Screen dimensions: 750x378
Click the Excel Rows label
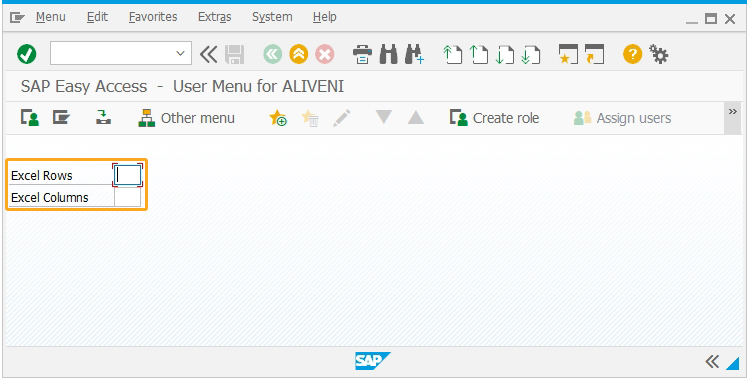pyautogui.click(x=42, y=176)
